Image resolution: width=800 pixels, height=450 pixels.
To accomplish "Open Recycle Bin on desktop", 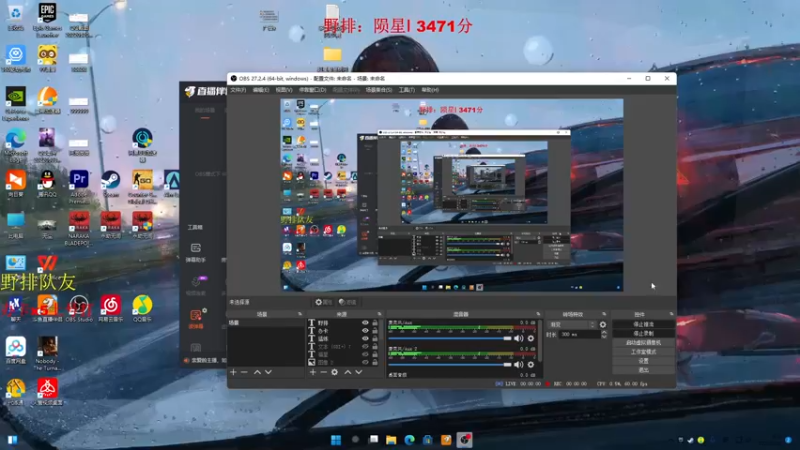I will [x=16, y=17].
